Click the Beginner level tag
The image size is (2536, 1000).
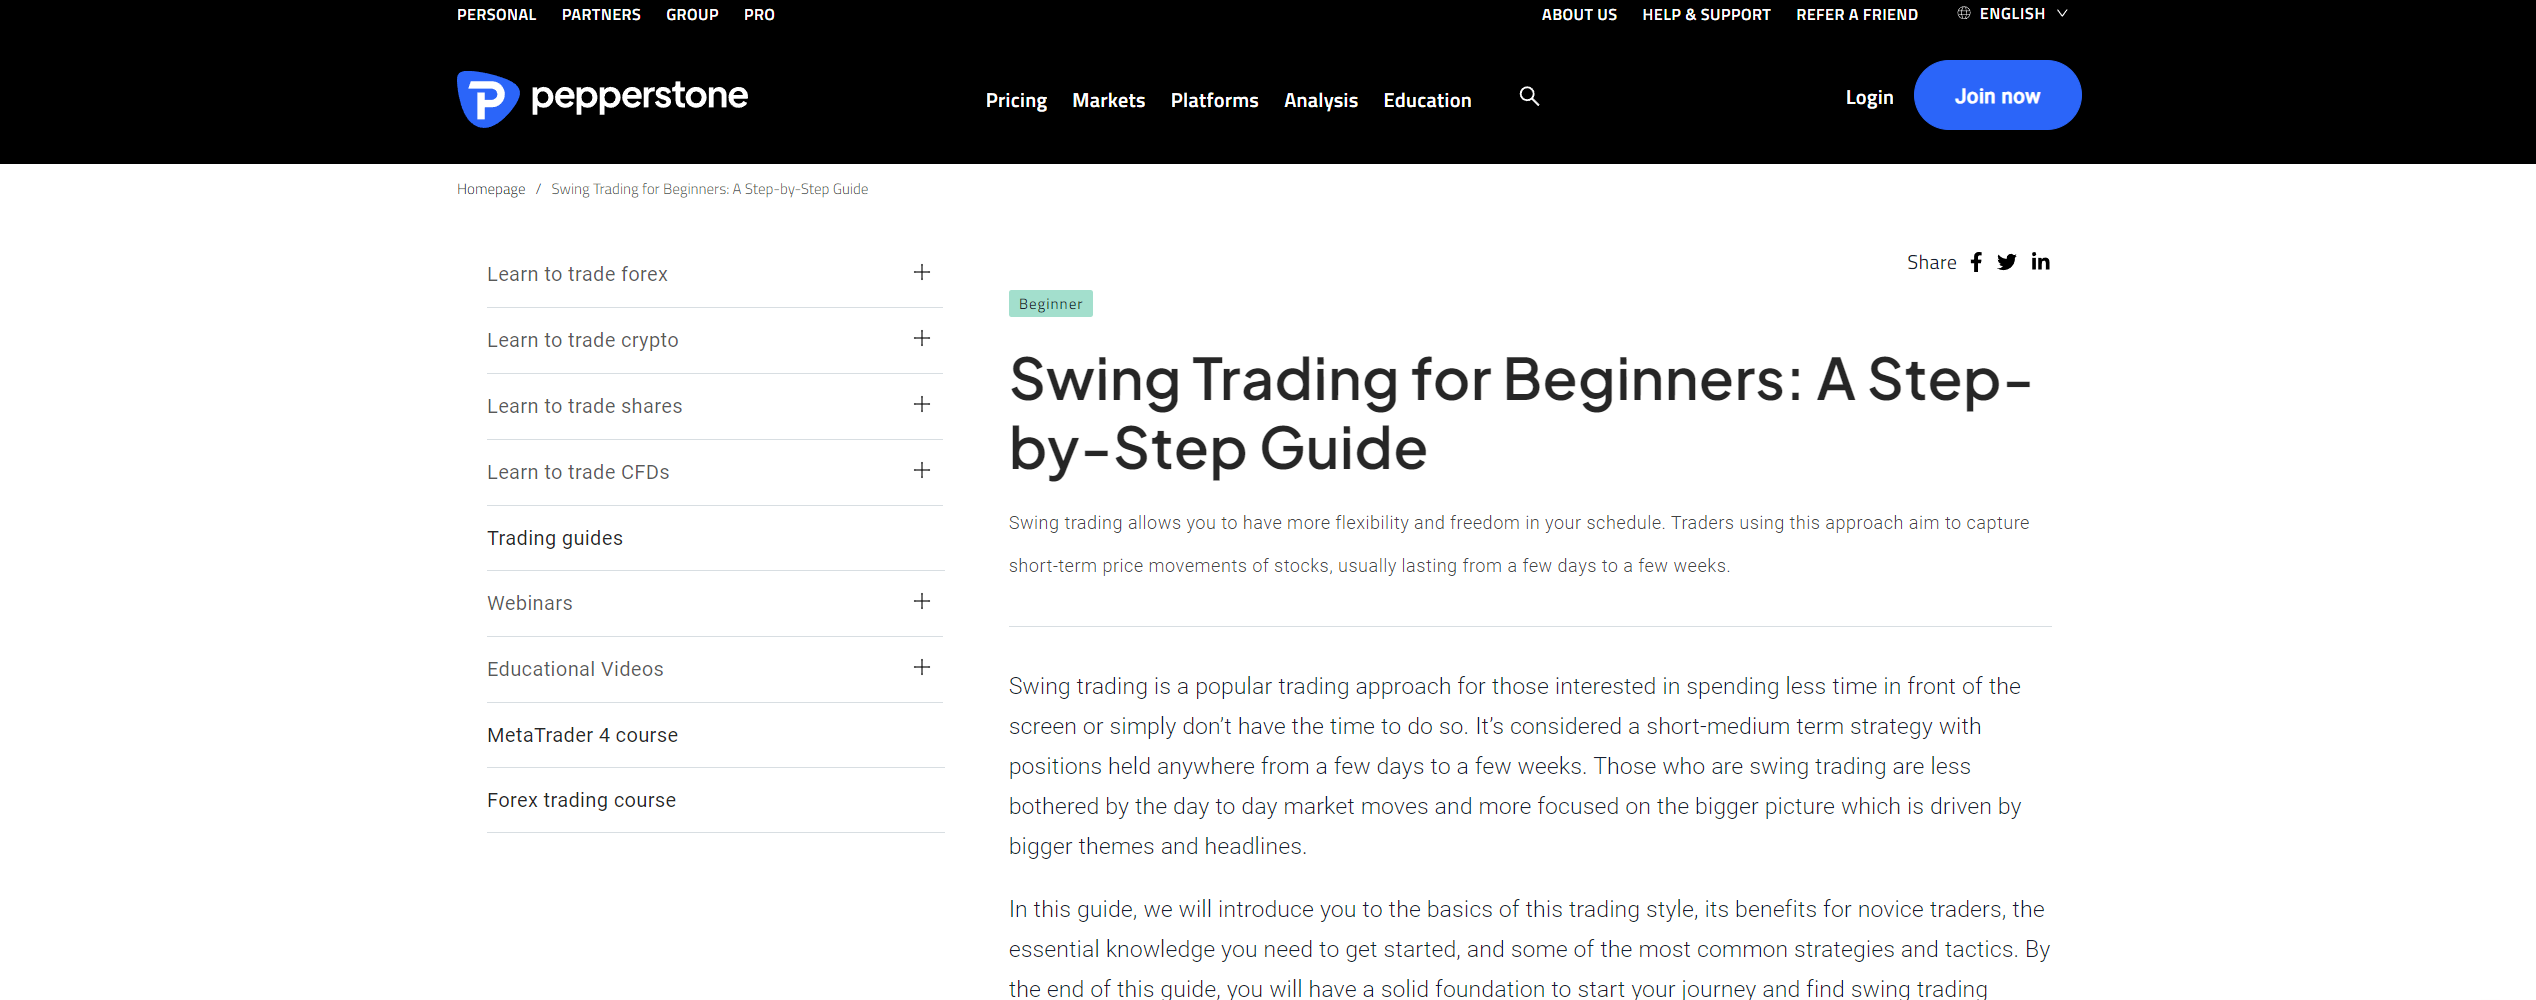pyautogui.click(x=1050, y=304)
